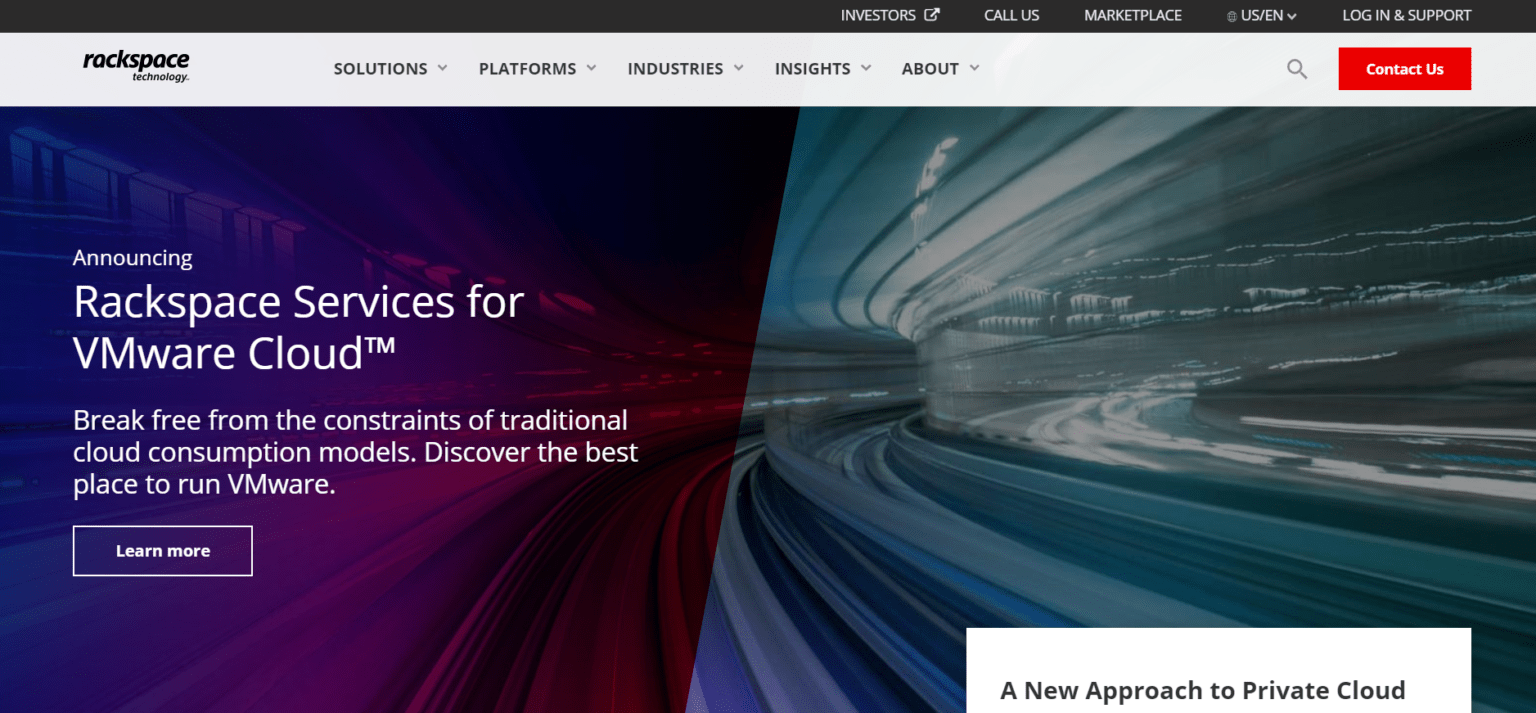Click the Rackspace Services for VMware Cloud headline
This screenshot has width=1536, height=713.
298,327
